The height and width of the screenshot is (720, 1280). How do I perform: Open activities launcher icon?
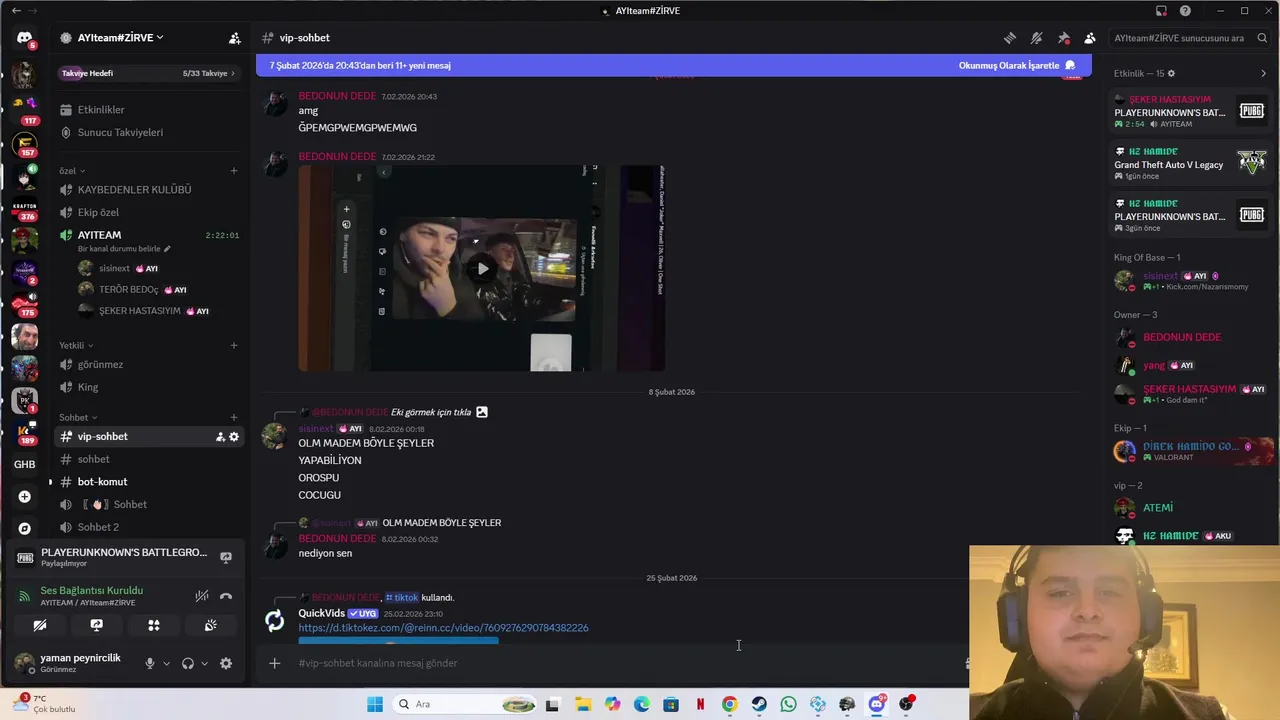click(x=154, y=625)
